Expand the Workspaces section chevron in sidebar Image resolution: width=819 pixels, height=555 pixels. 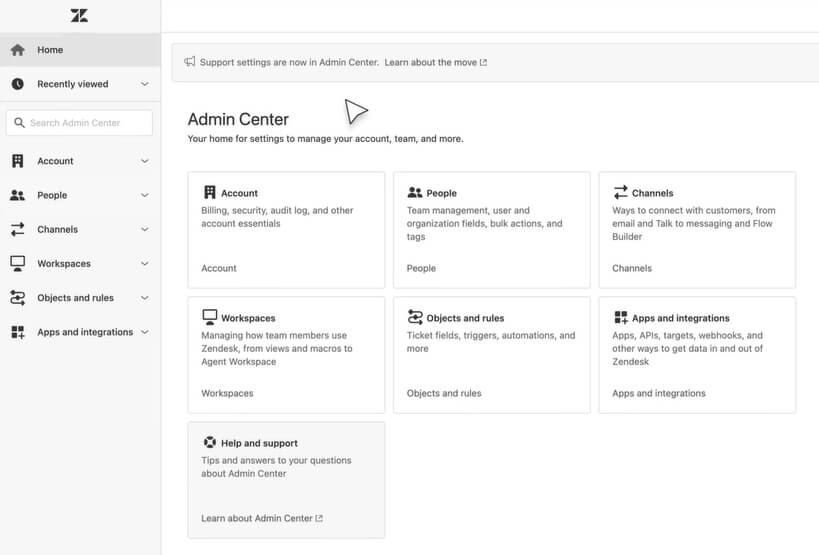(145, 264)
